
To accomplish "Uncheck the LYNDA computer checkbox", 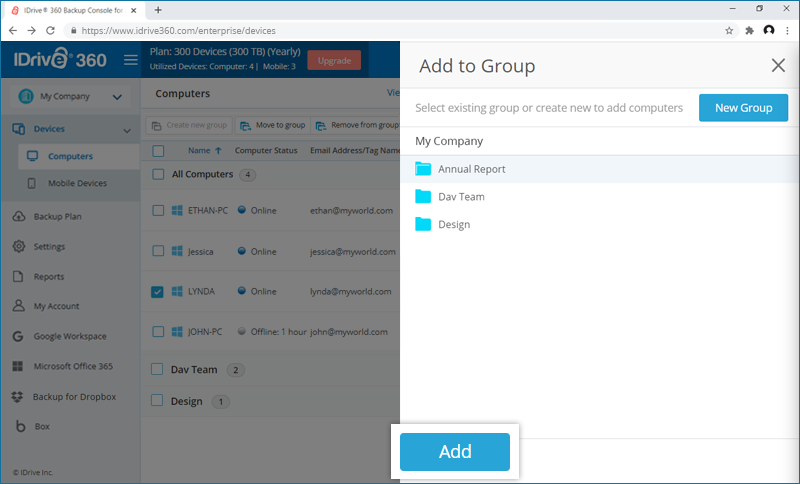I will (158, 292).
